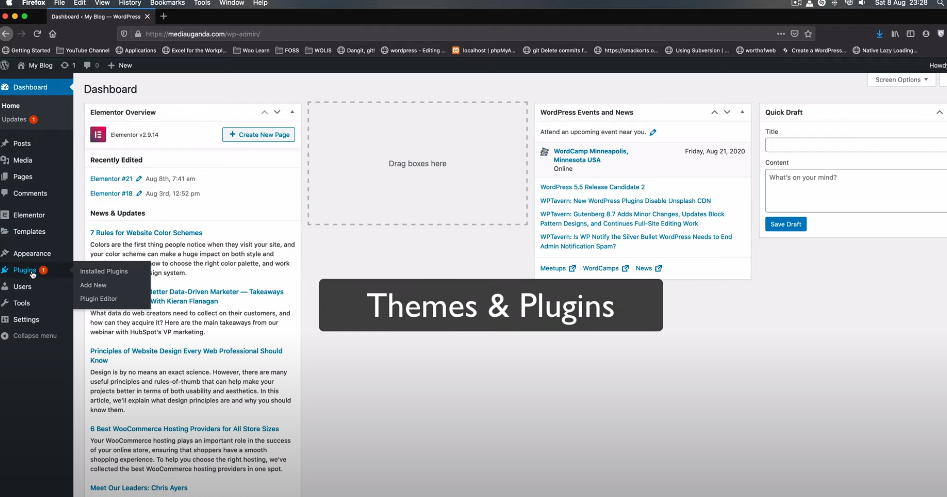Open 6 Best WooCommerce Hosting Providers article
The width and height of the screenshot is (947, 497).
coord(185,429)
